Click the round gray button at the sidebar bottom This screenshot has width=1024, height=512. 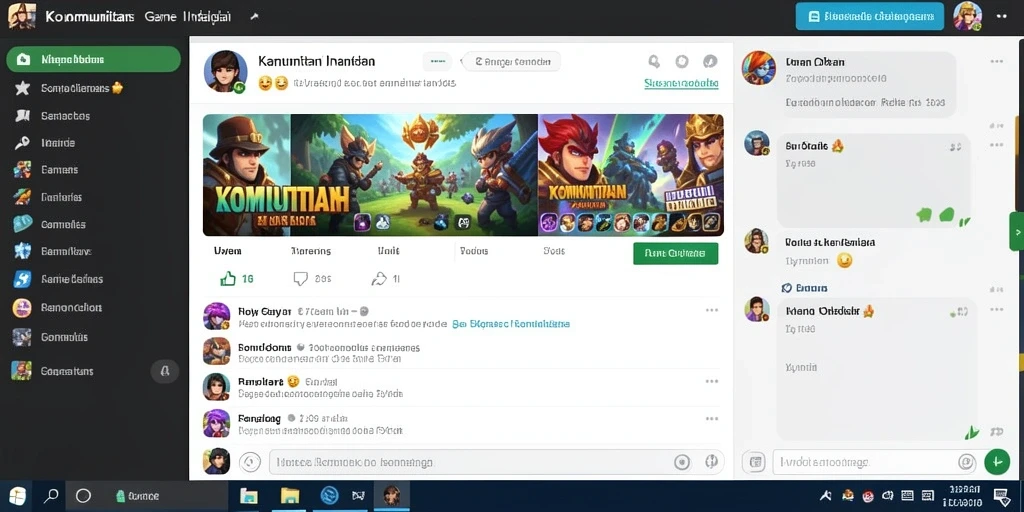[x=165, y=372]
